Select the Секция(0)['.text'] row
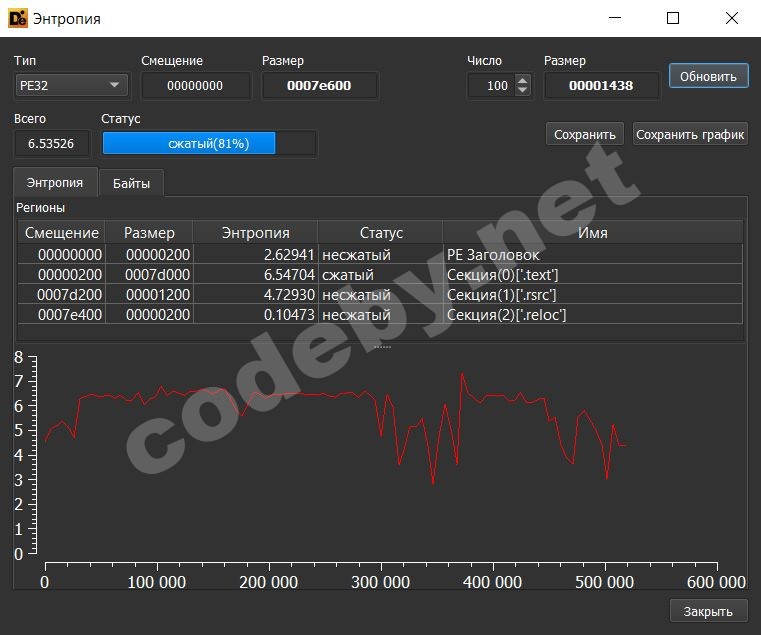The image size is (761, 635). pos(380,274)
